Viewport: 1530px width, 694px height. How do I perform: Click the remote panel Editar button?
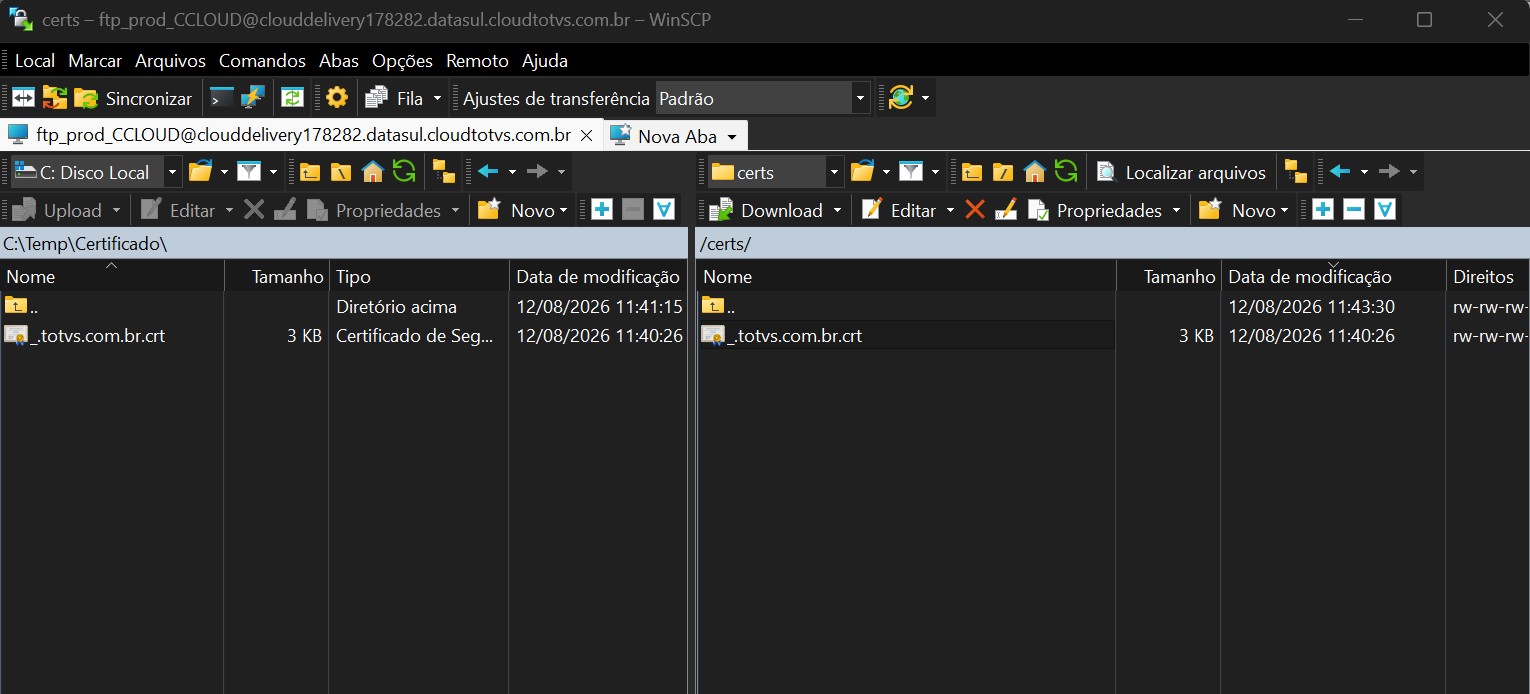[x=899, y=210]
